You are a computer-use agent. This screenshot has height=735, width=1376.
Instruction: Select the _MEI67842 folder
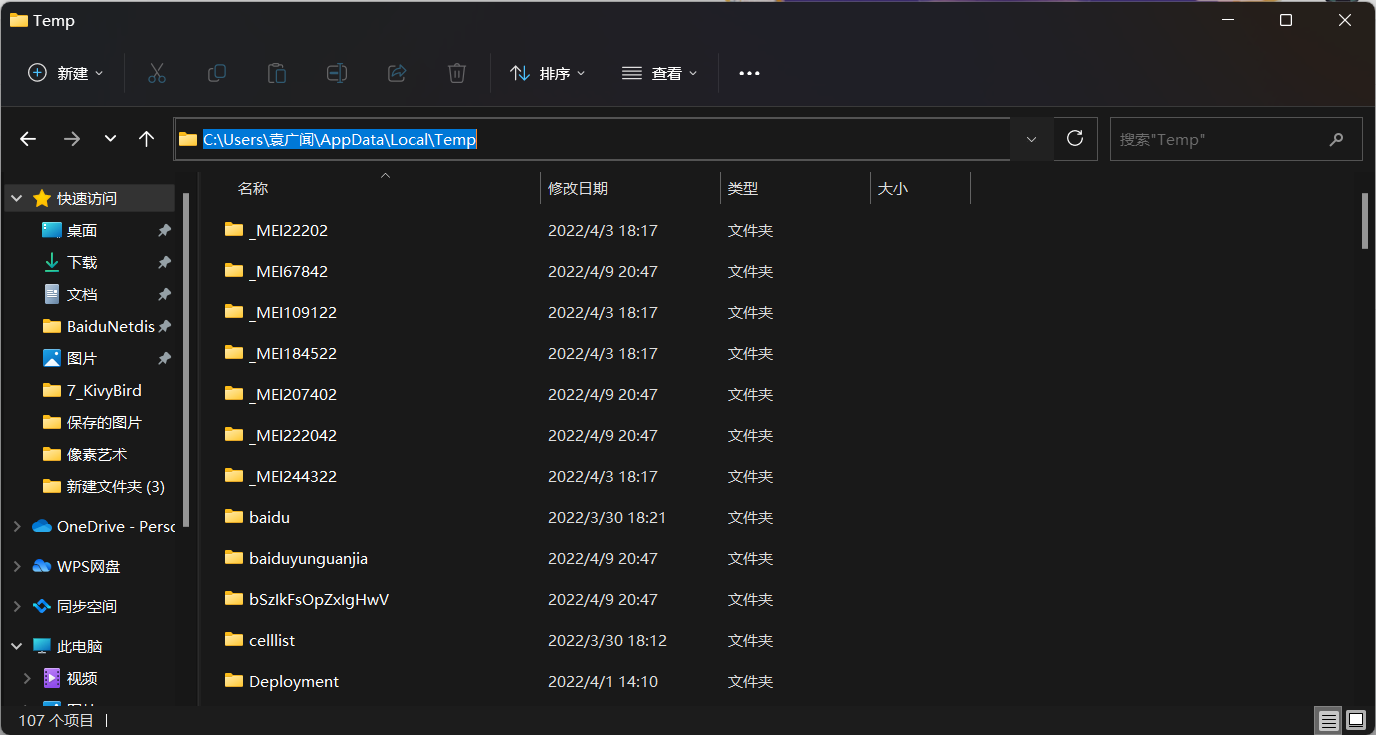coord(288,271)
